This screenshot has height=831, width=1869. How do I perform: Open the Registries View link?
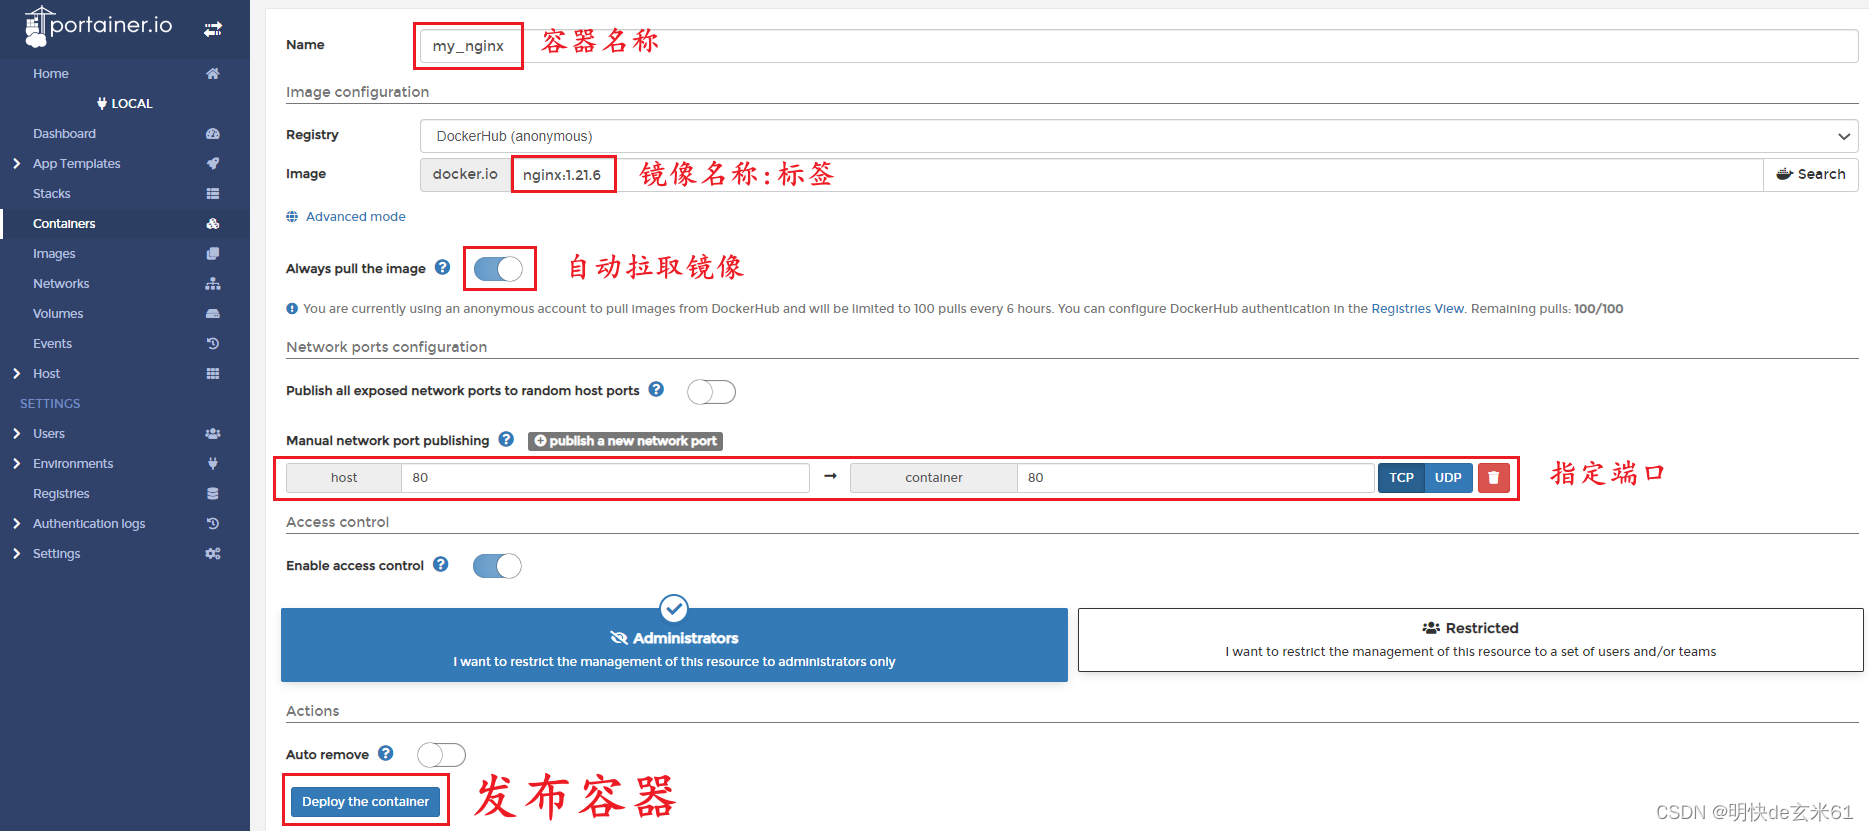[1417, 308]
